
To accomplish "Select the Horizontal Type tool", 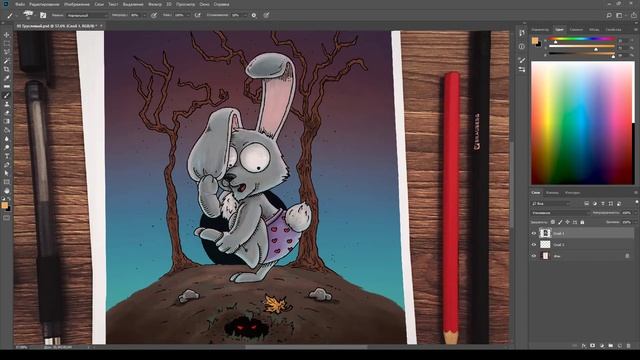I will point(7,156).
